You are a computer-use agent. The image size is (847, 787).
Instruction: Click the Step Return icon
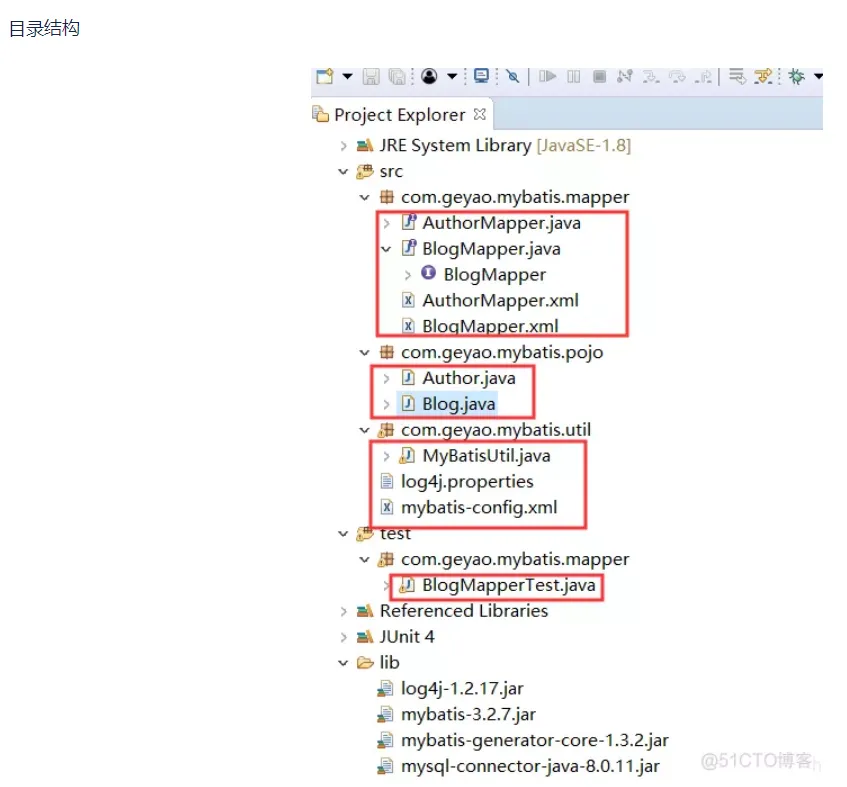(703, 77)
